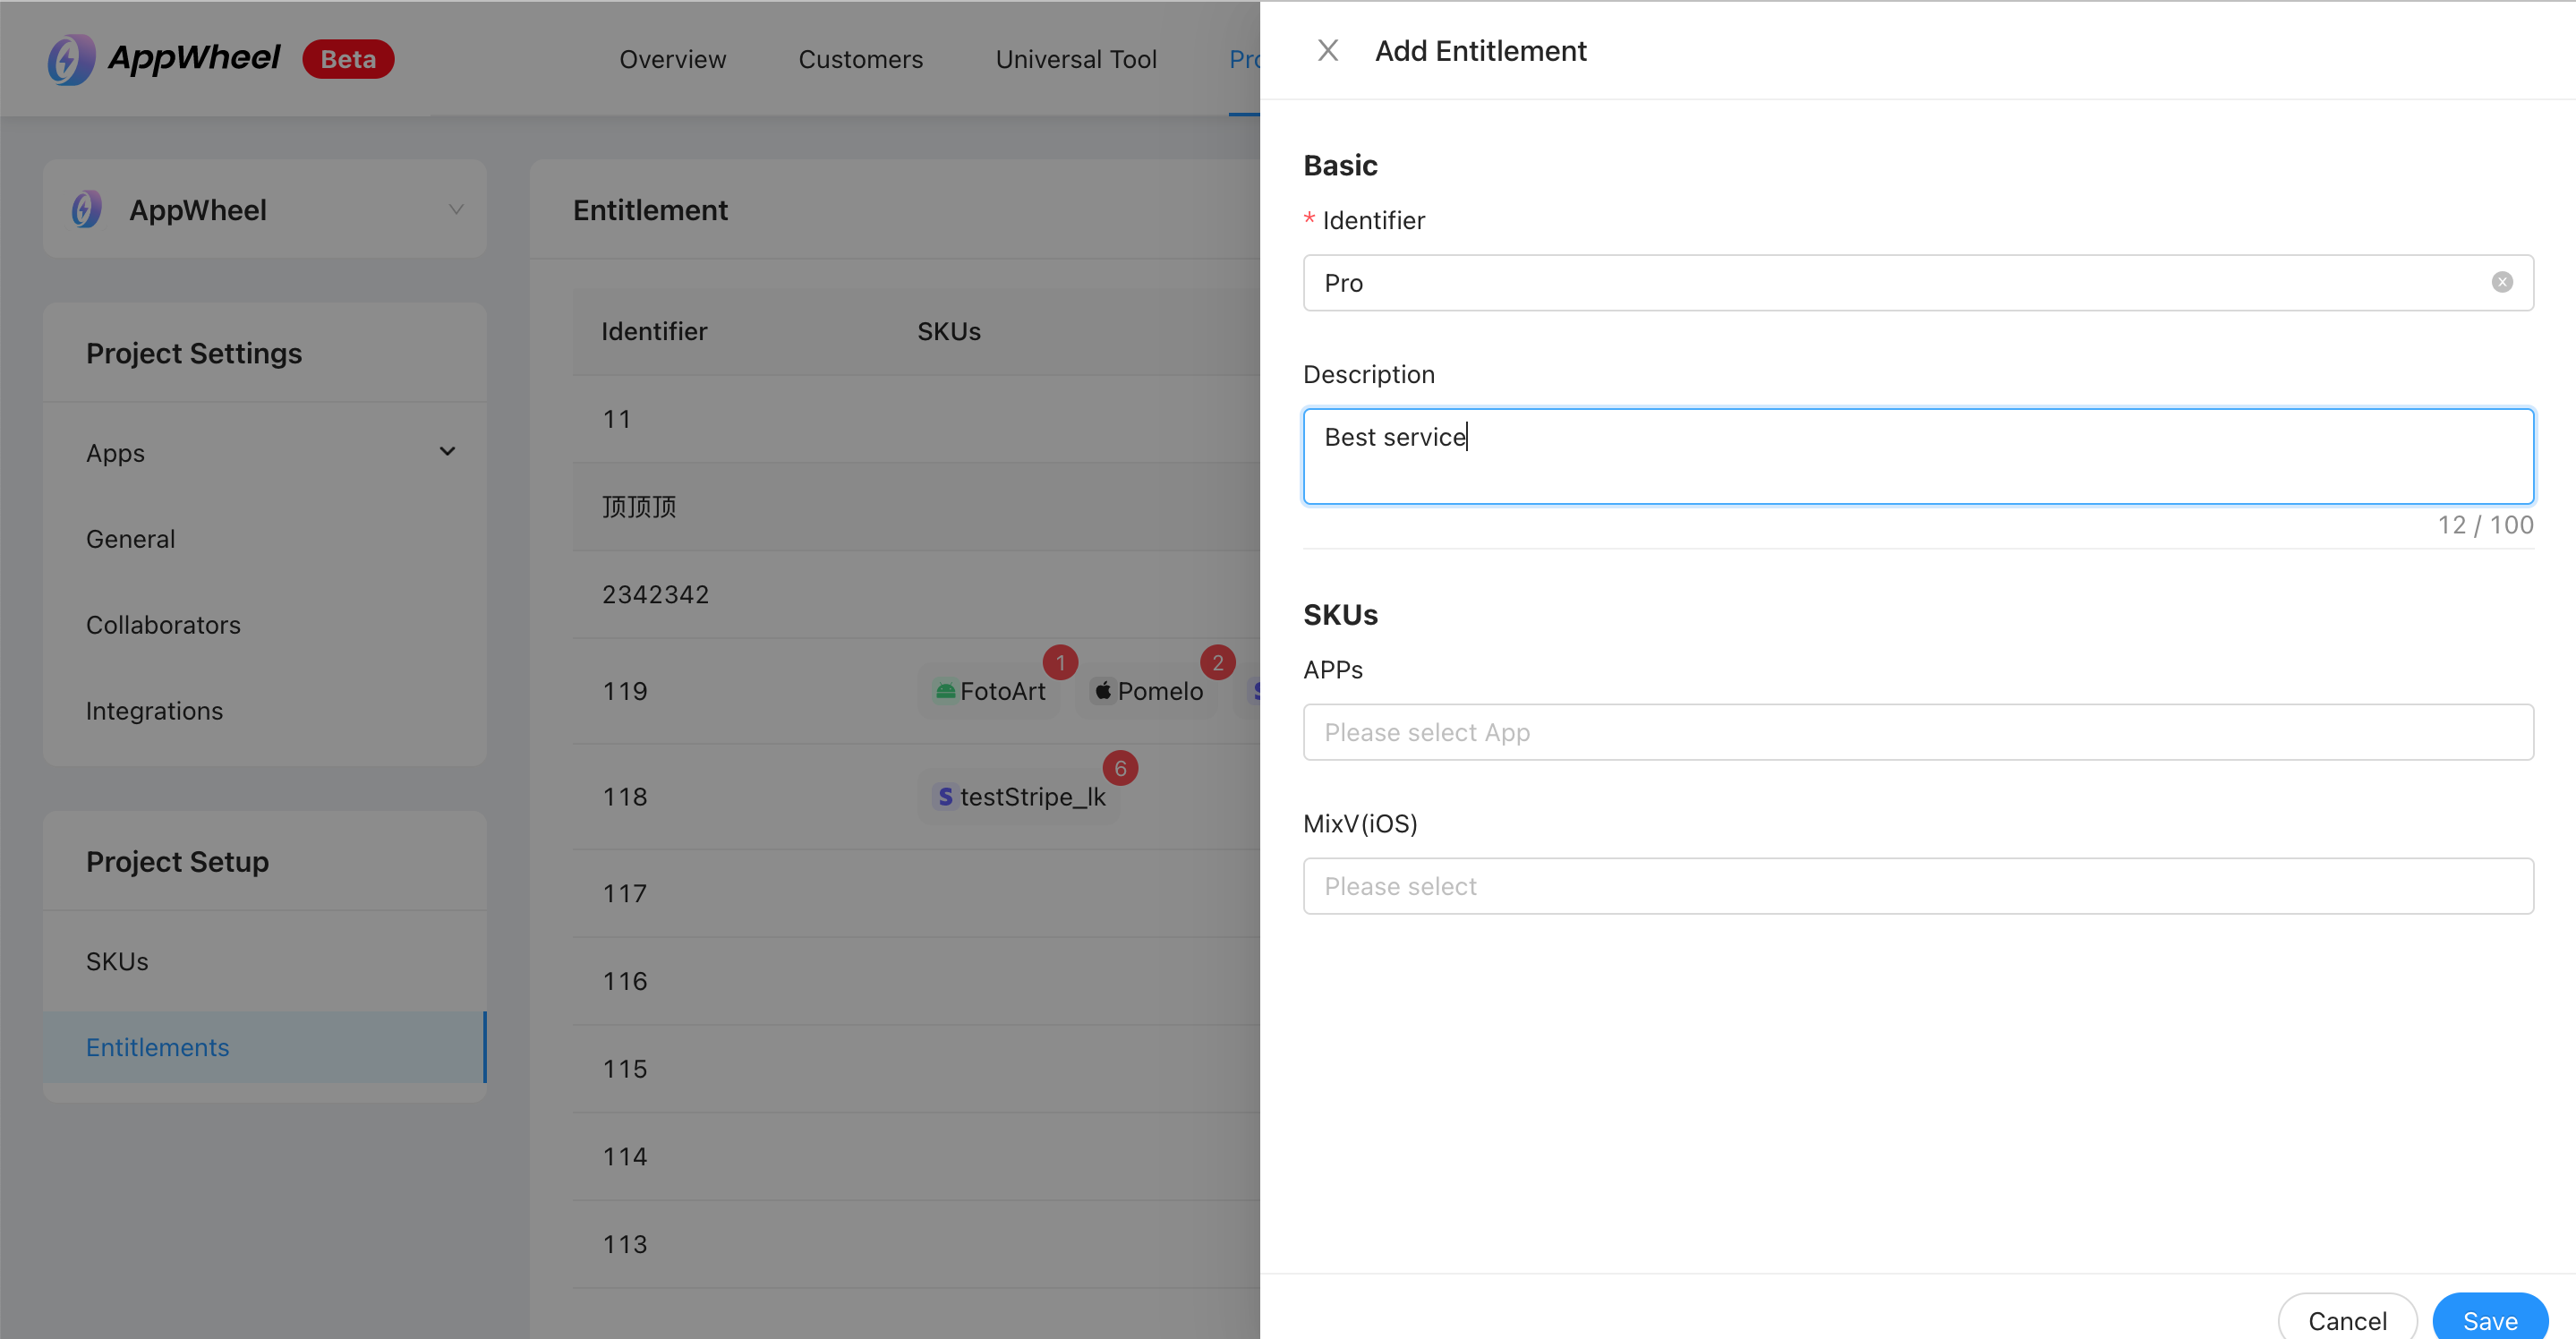Click the FotoArt Android SKU tag
The height and width of the screenshot is (1339, 2576).
[990, 691]
